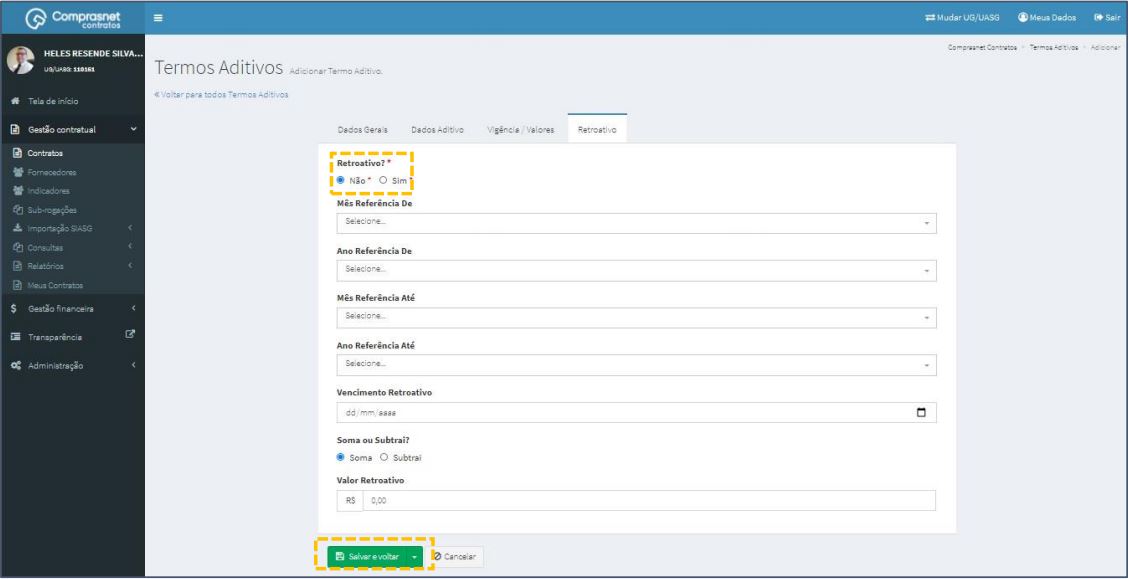
Task: Switch to Dados Gerais tab
Action: pyautogui.click(x=363, y=129)
